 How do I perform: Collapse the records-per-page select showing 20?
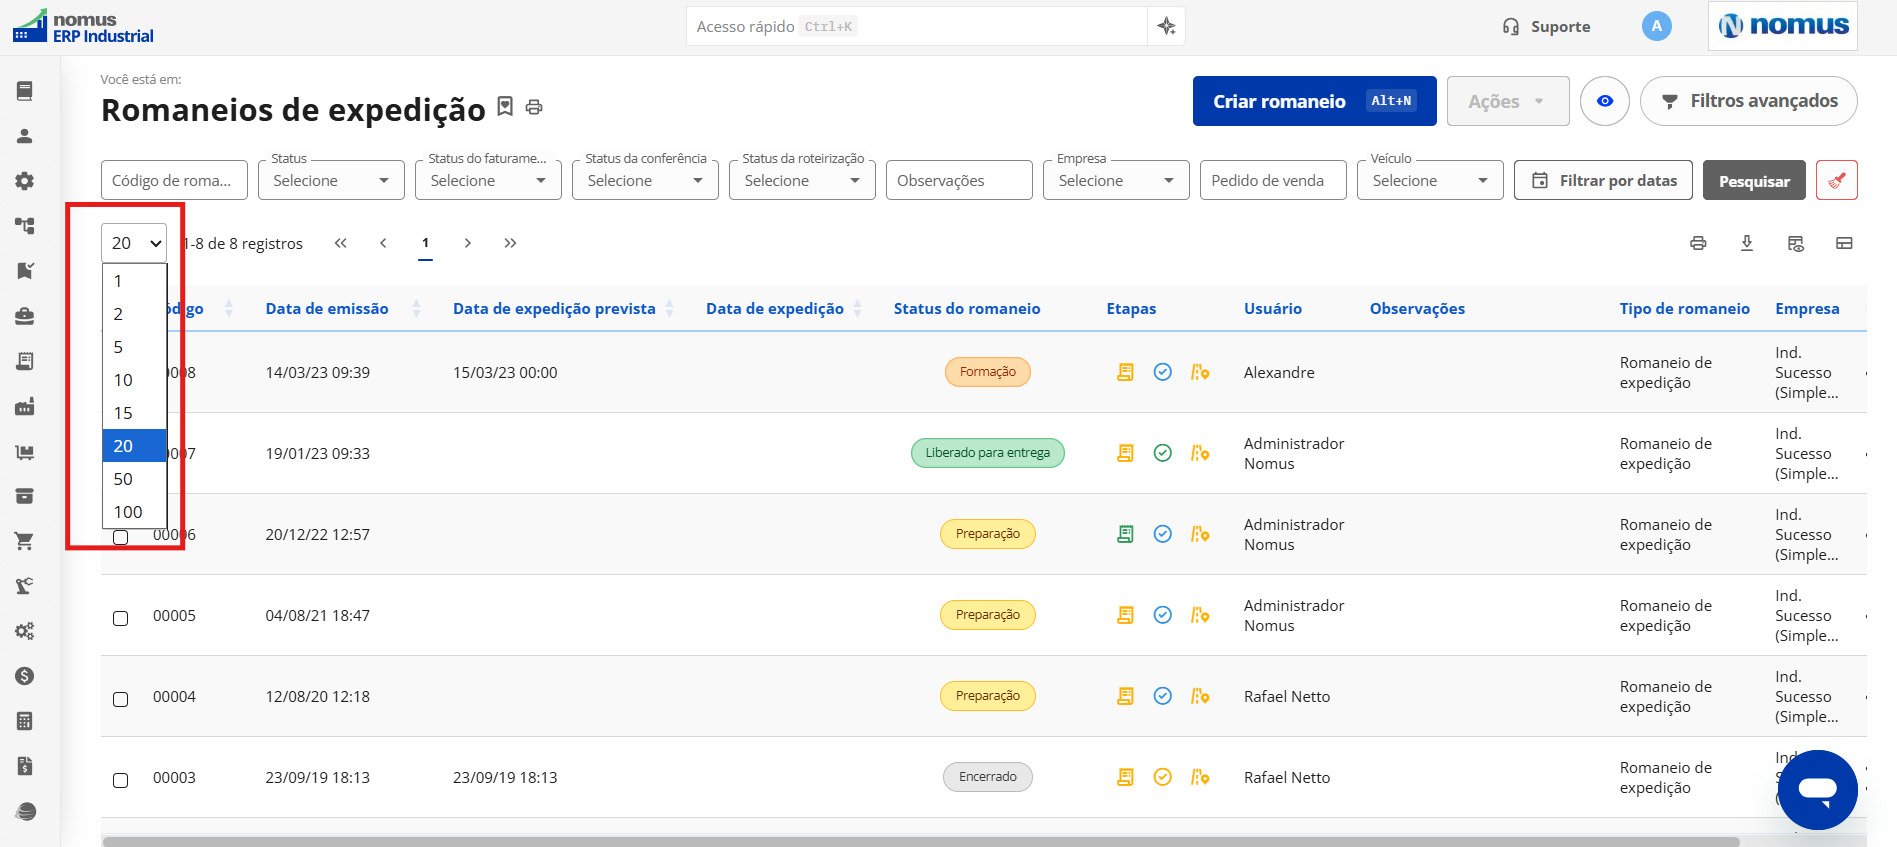pyautogui.click(x=134, y=243)
